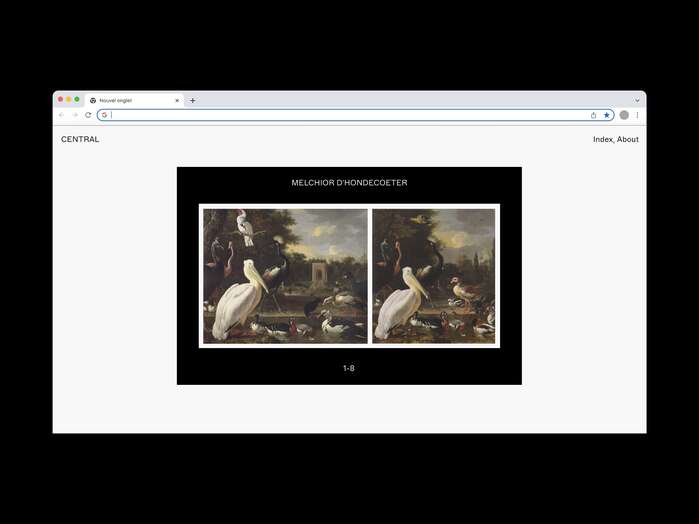Click the 1-8 image counter

(x=349, y=368)
